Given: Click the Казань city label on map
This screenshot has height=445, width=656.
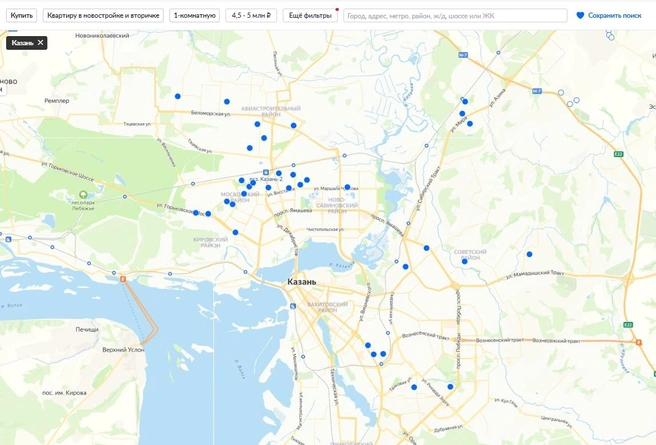Looking at the screenshot, I should click(x=302, y=282).
